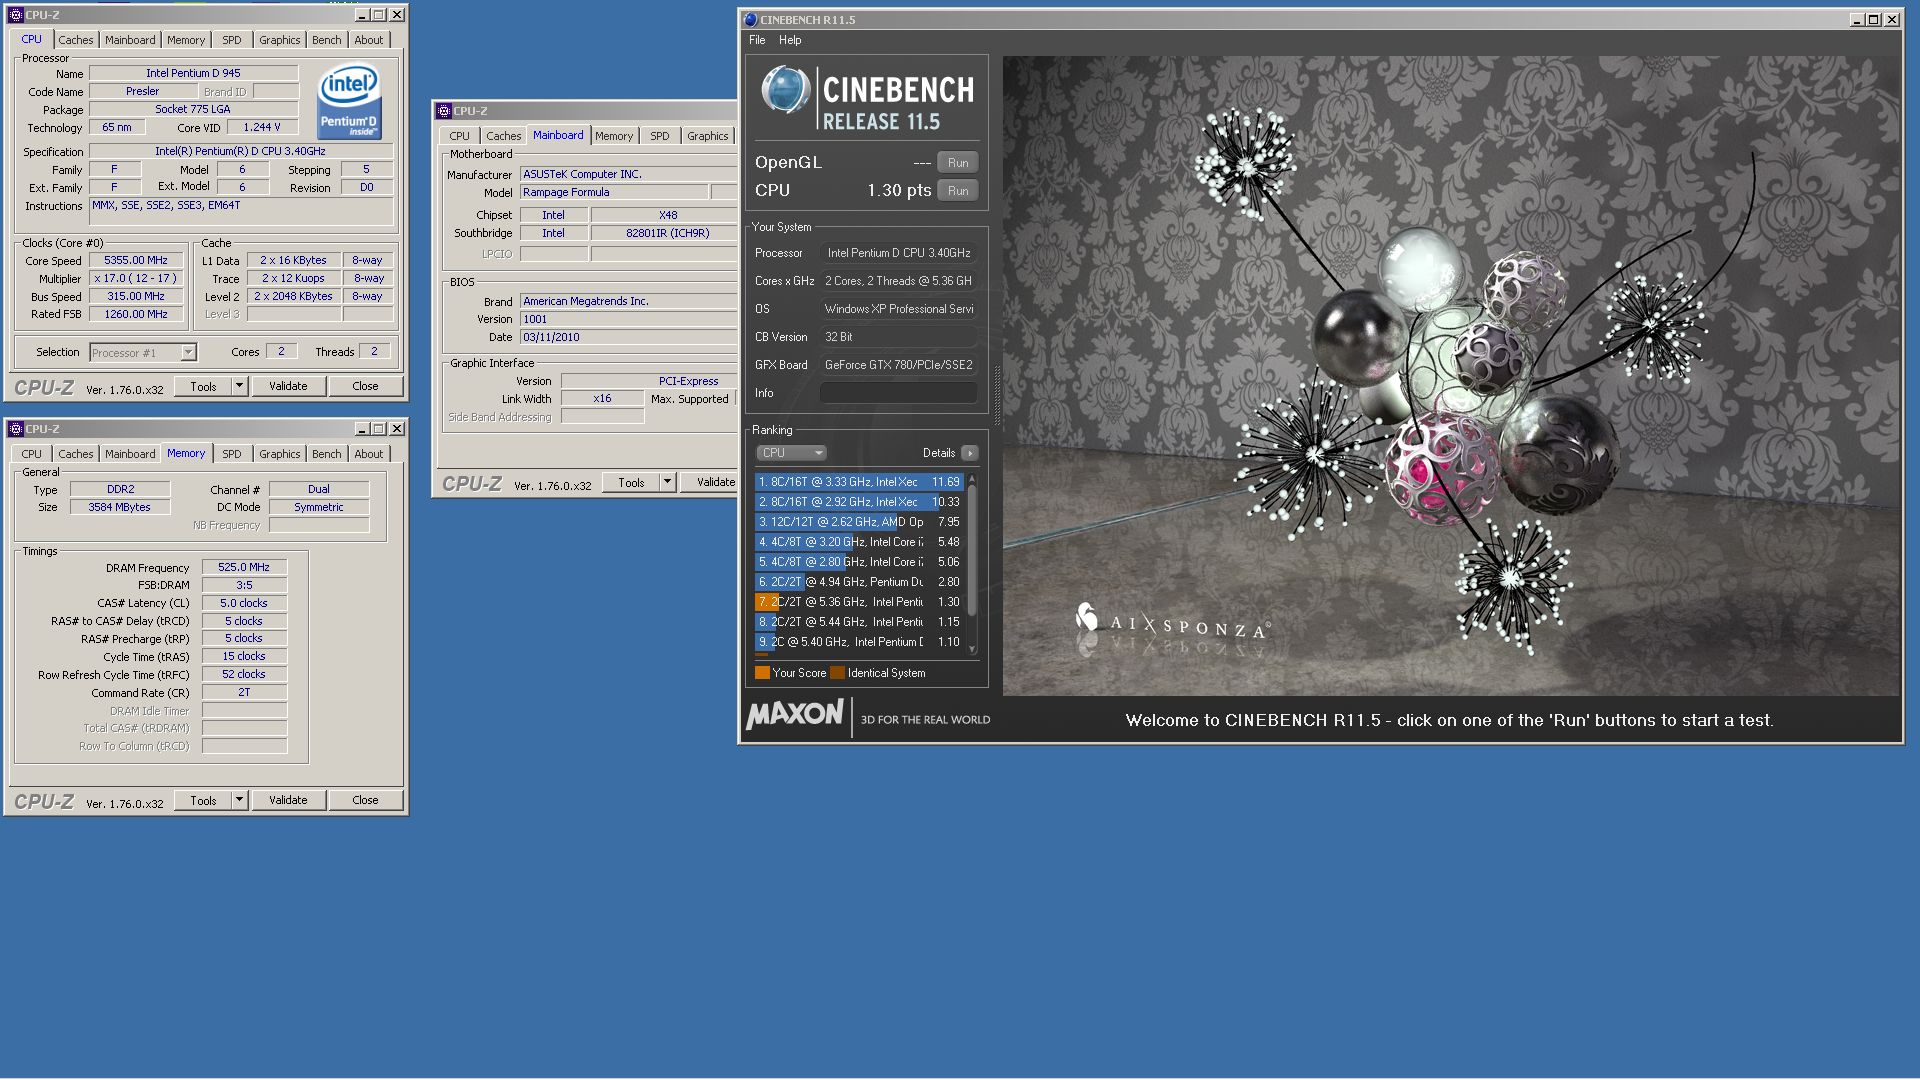This screenshot has width=1920, height=1080.
Task: Click the BIOS date 03/11/2010 field
Action: point(628,337)
